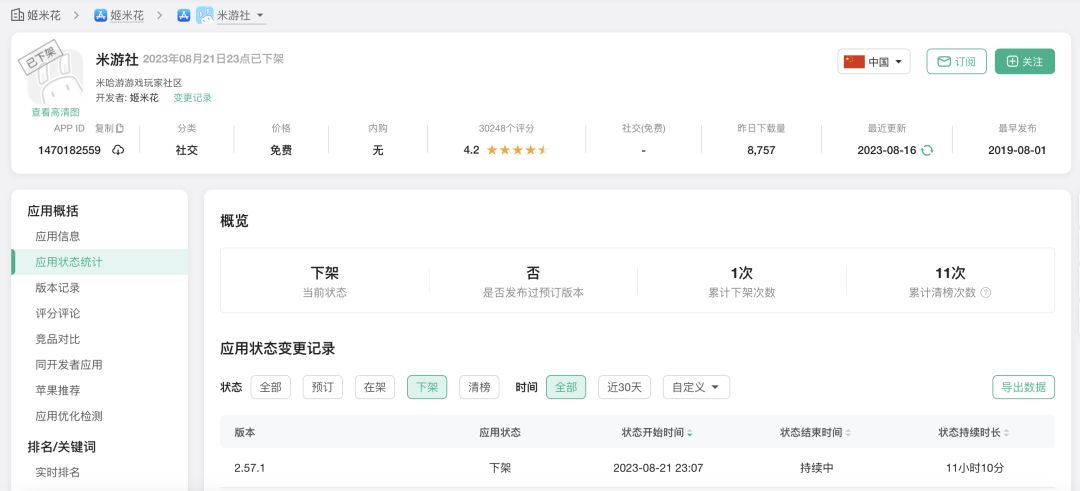Click the developer icon before first 姬米花 breadcrumb

(17, 15)
